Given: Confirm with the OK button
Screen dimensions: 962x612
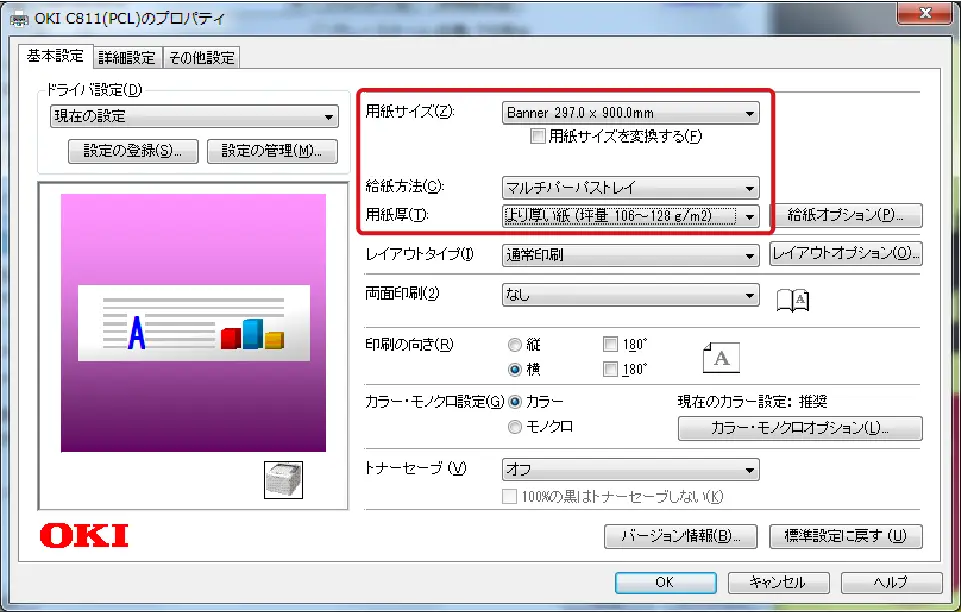Looking at the screenshot, I should (x=666, y=583).
